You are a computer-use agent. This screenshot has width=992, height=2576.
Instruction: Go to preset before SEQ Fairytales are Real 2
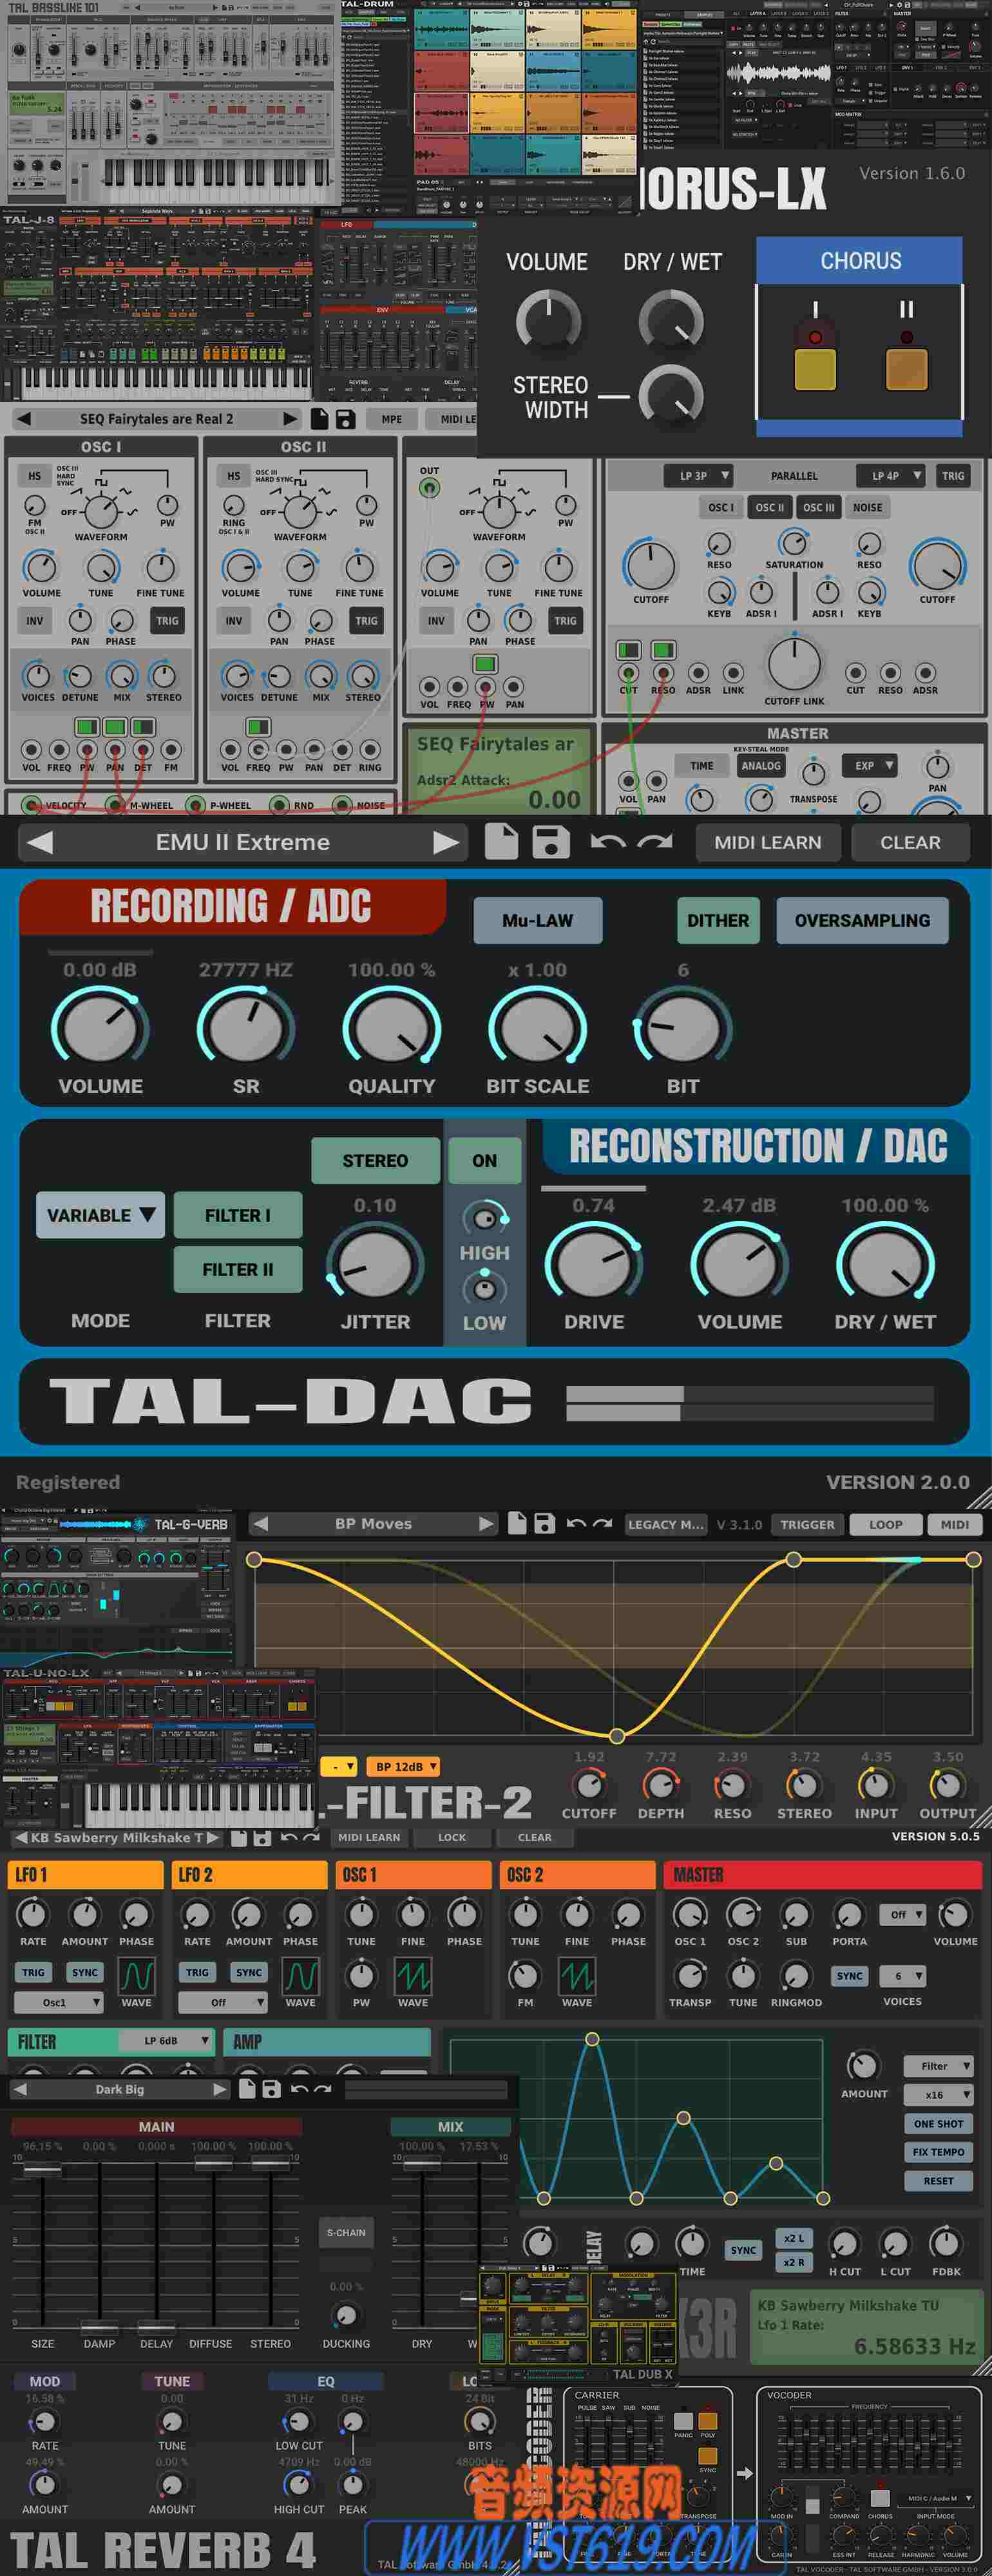click(x=24, y=419)
